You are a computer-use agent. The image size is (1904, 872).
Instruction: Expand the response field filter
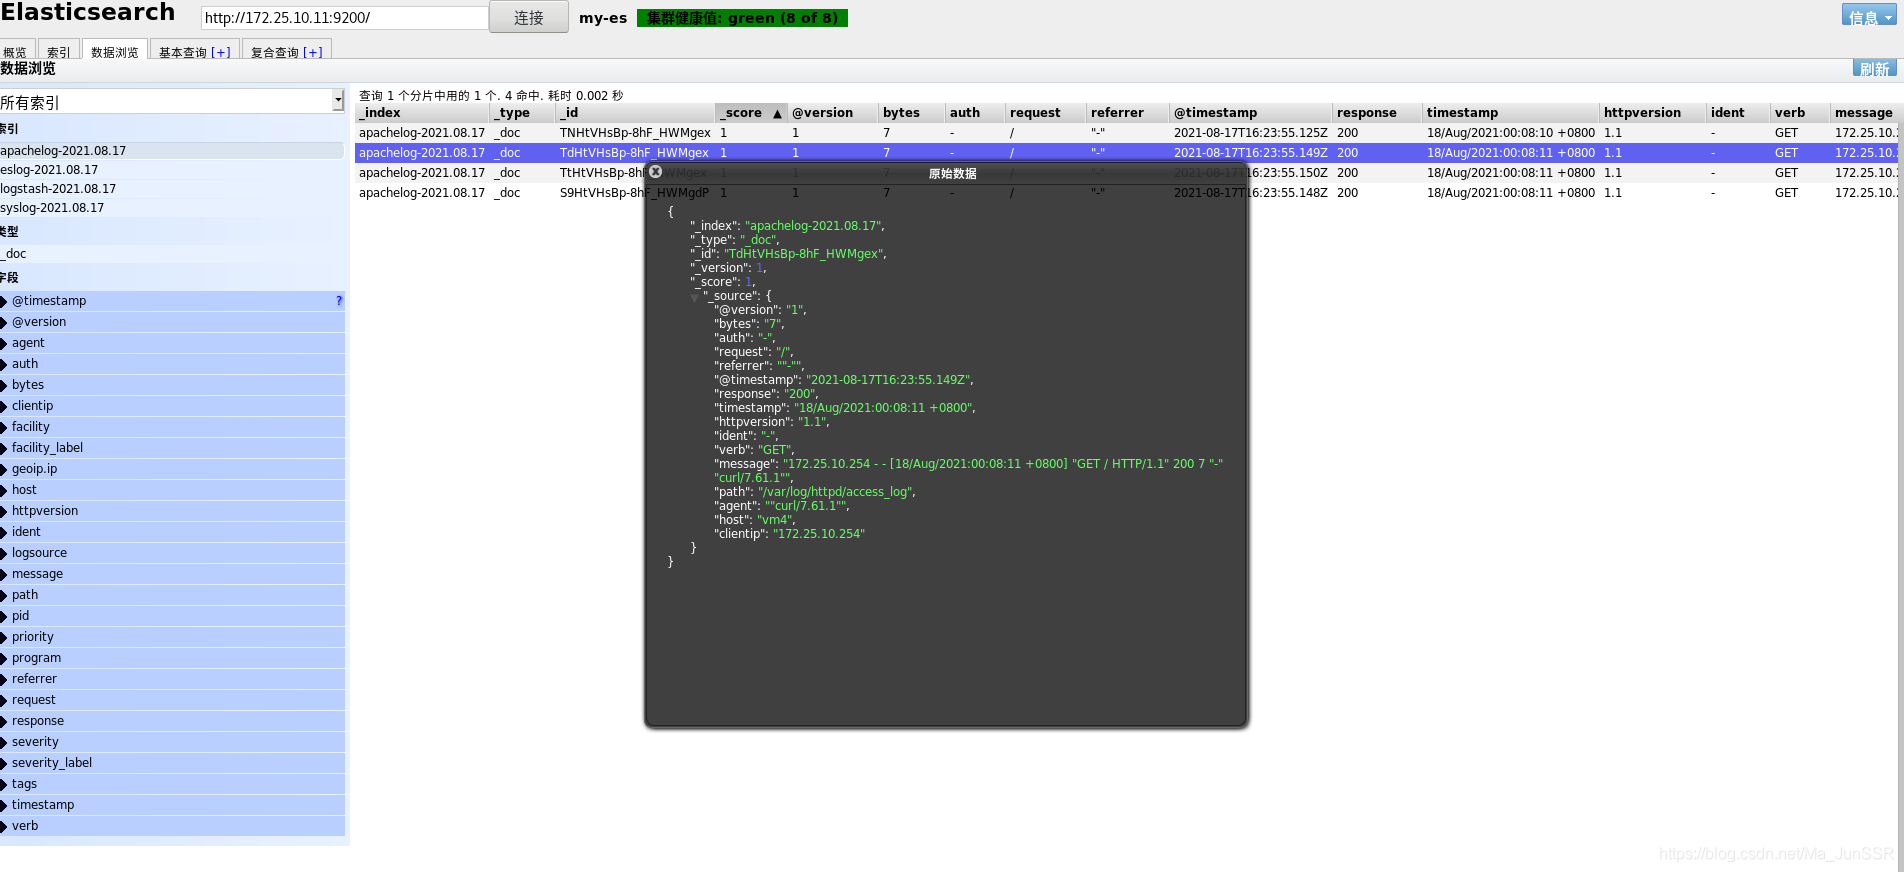(x=172, y=721)
